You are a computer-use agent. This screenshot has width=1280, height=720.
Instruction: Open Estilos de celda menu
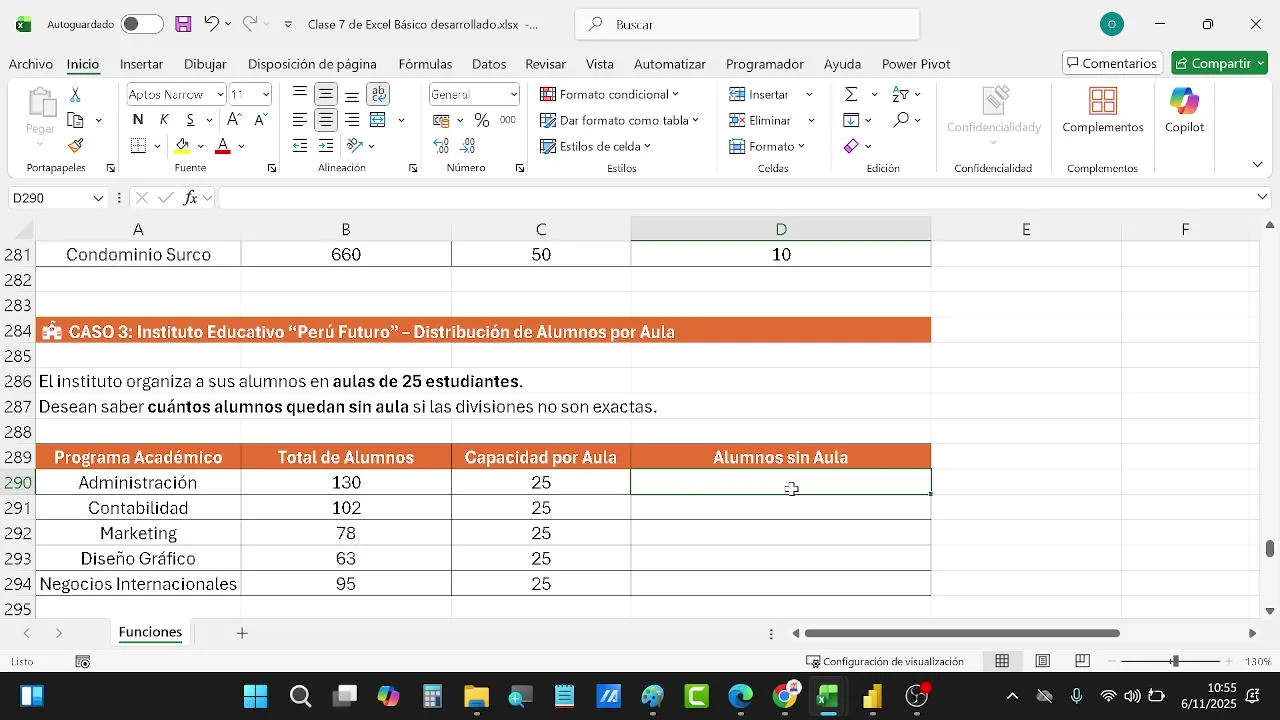[x=595, y=146]
